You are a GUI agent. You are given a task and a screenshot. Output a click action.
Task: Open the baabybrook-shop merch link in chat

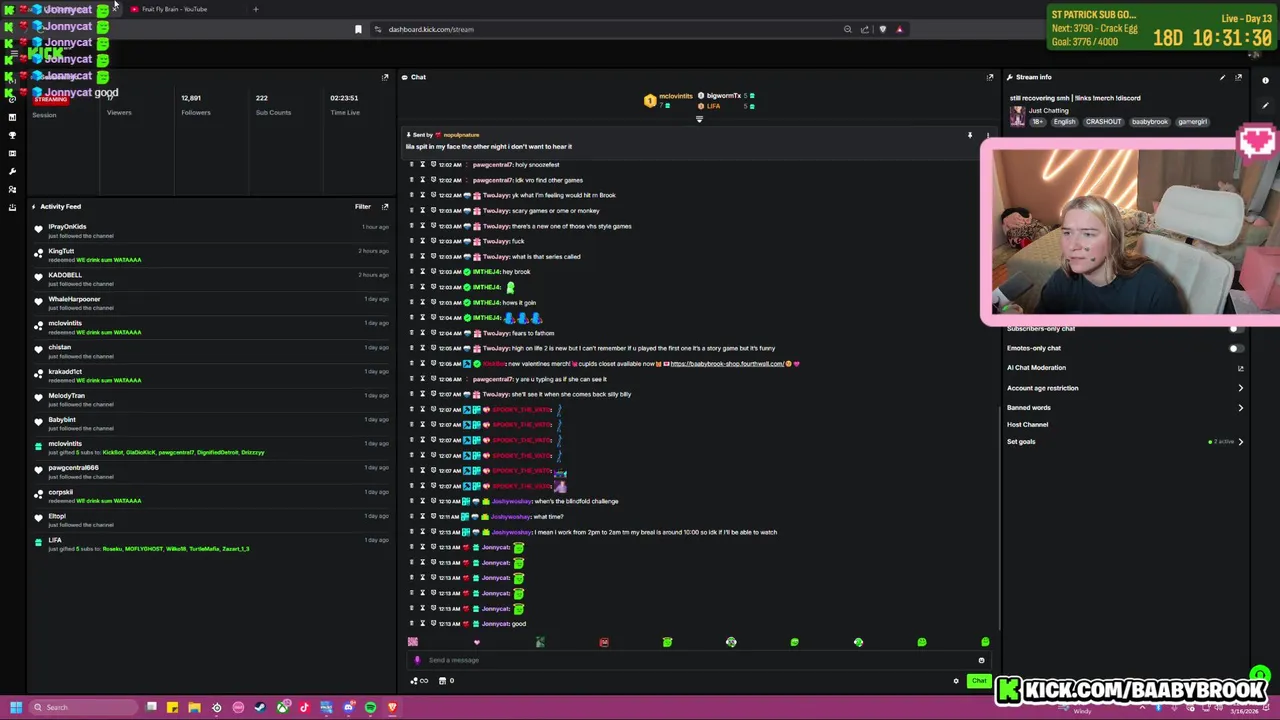[727, 363]
